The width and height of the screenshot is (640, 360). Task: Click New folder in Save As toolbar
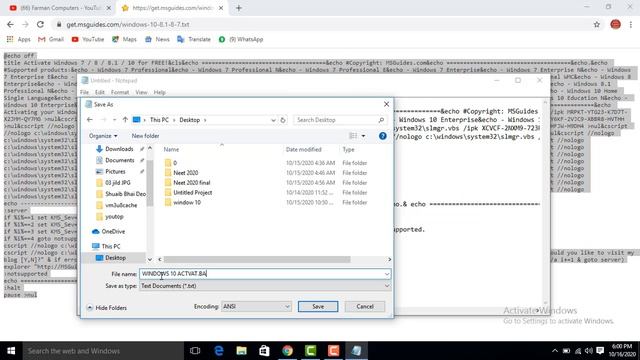pos(145,136)
